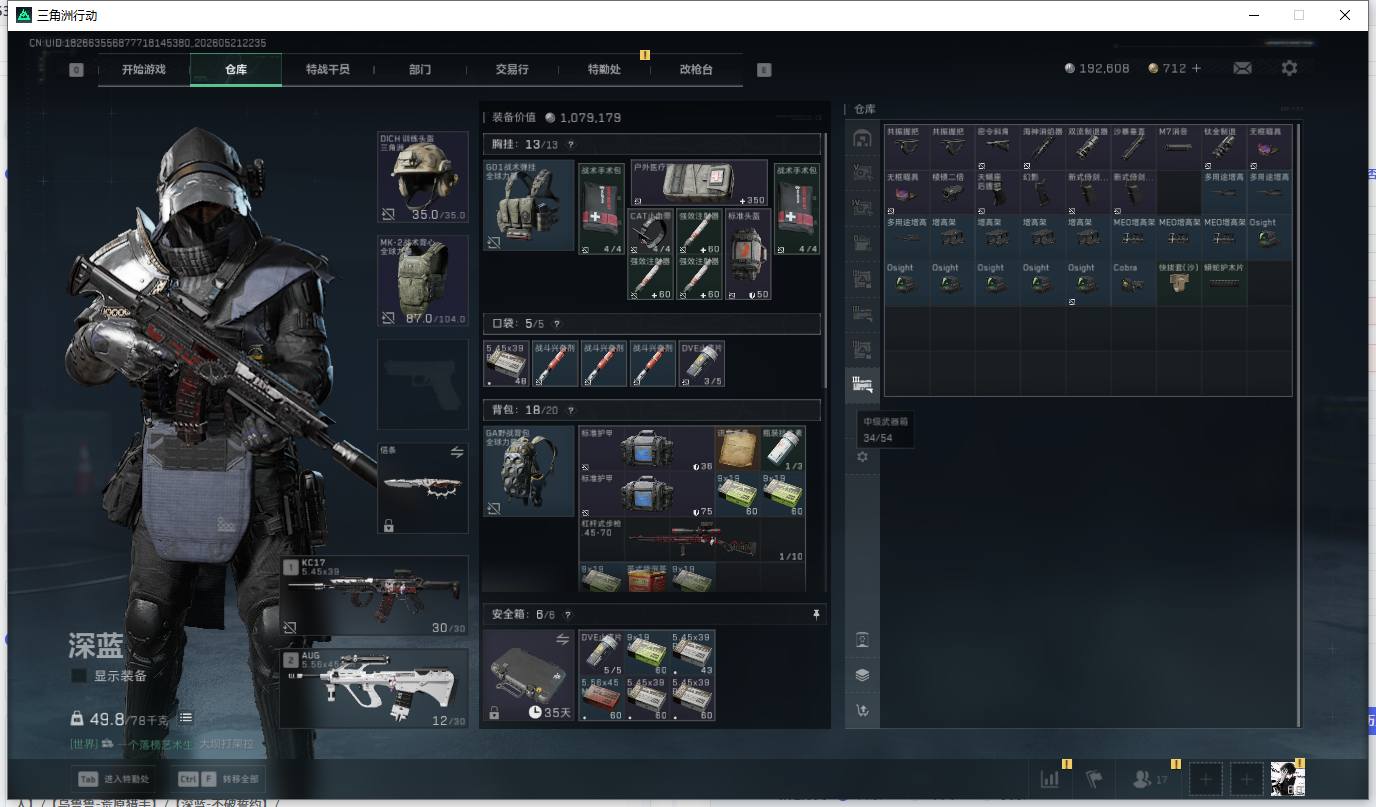Toggle the pin icon on the 安全箱 header
The image size is (1376, 807).
[816, 614]
